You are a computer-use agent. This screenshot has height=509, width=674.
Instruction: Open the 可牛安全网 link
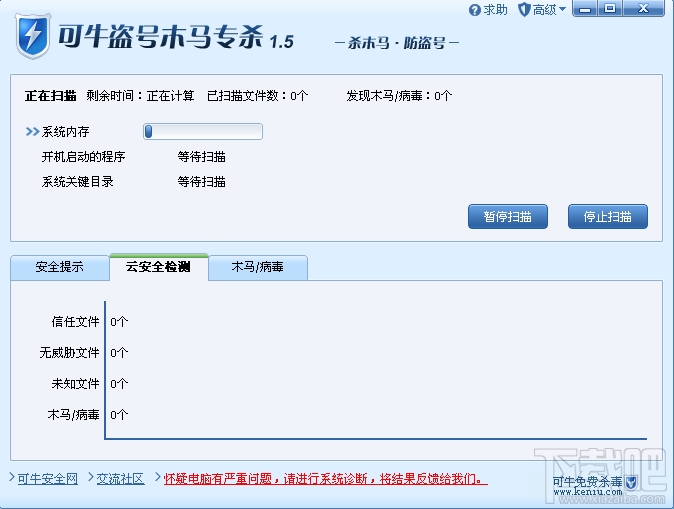point(48,478)
